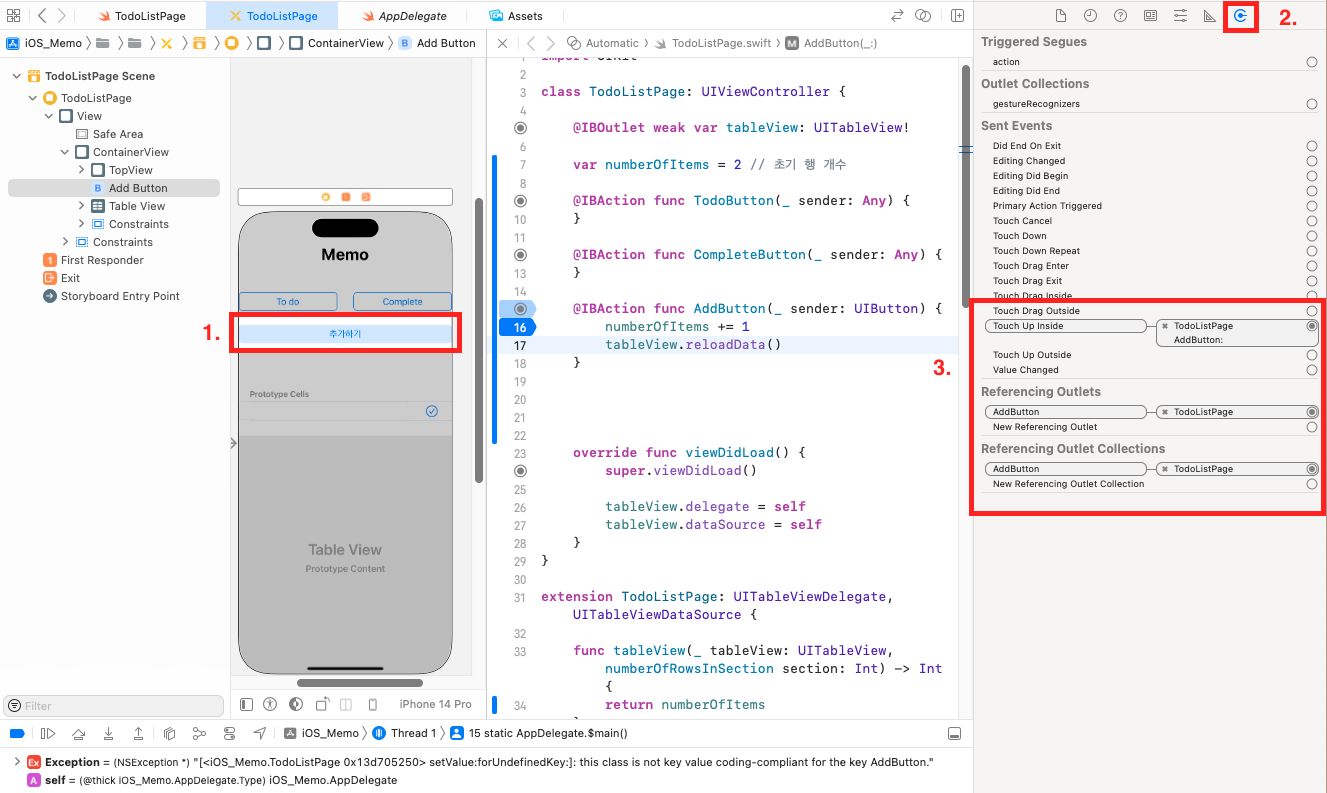Collapse the View node in outline
The width and height of the screenshot is (1327, 793).
pos(49,116)
